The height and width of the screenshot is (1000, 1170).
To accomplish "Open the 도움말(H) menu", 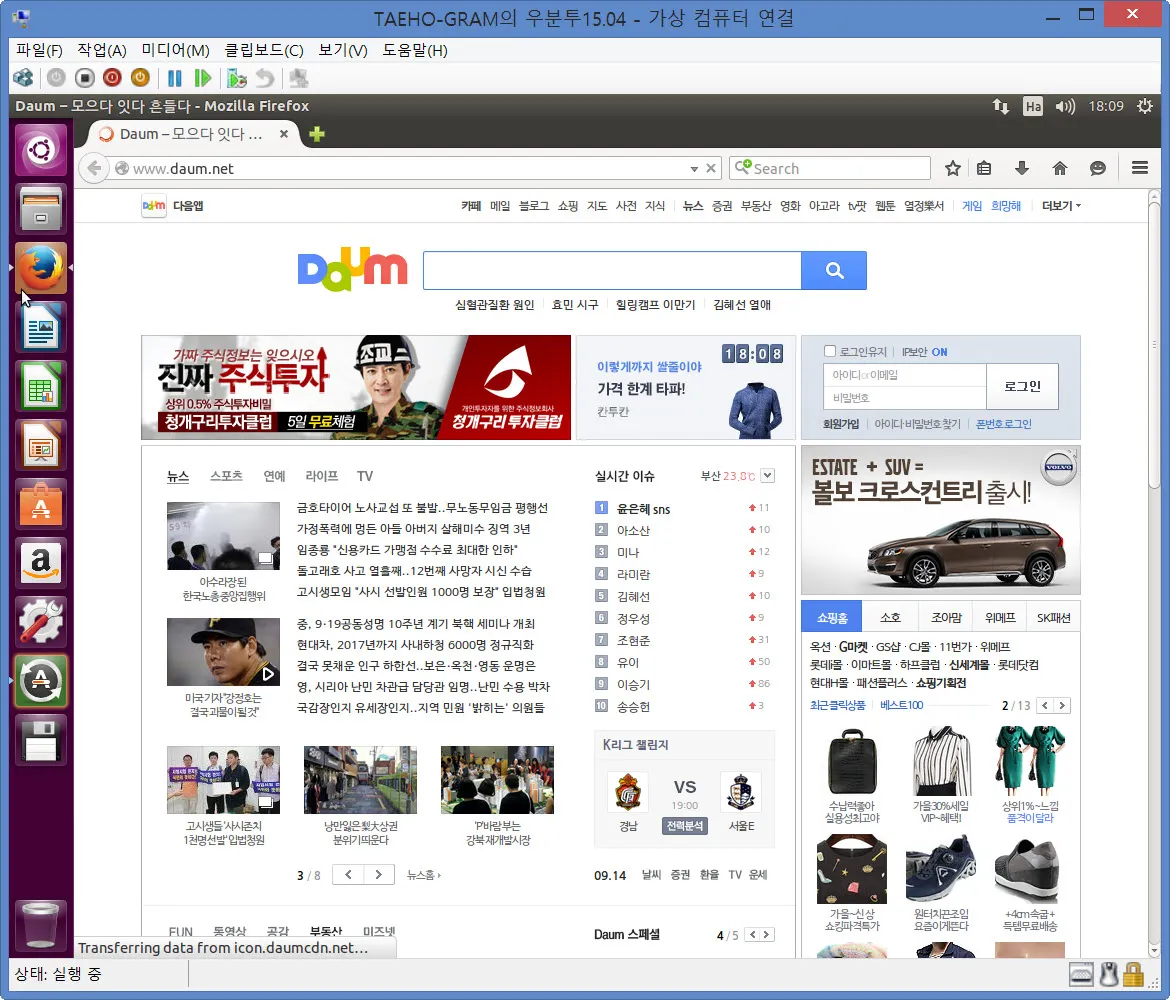I will pyautogui.click(x=415, y=50).
